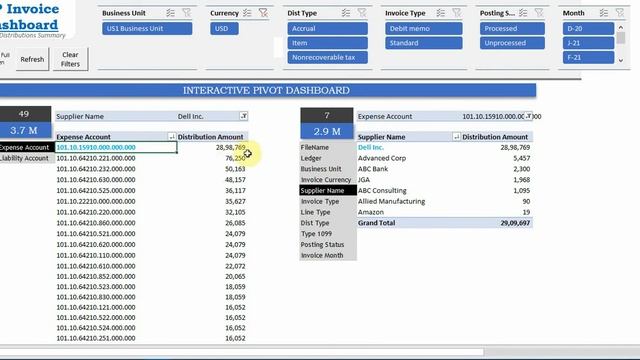This screenshot has width=640, height=360.
Task: Clear the Month slicer filter
Action: [x=620, y=13]
